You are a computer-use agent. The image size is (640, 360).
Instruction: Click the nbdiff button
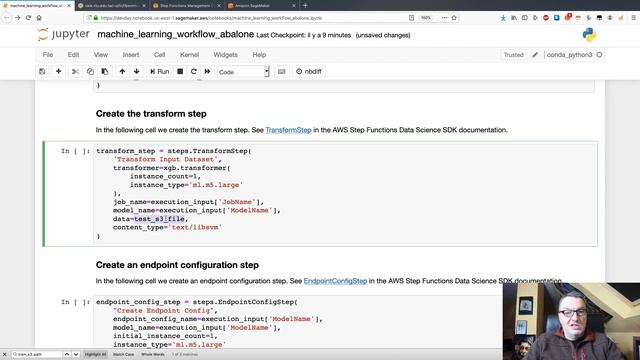click(x=309, y=71)
